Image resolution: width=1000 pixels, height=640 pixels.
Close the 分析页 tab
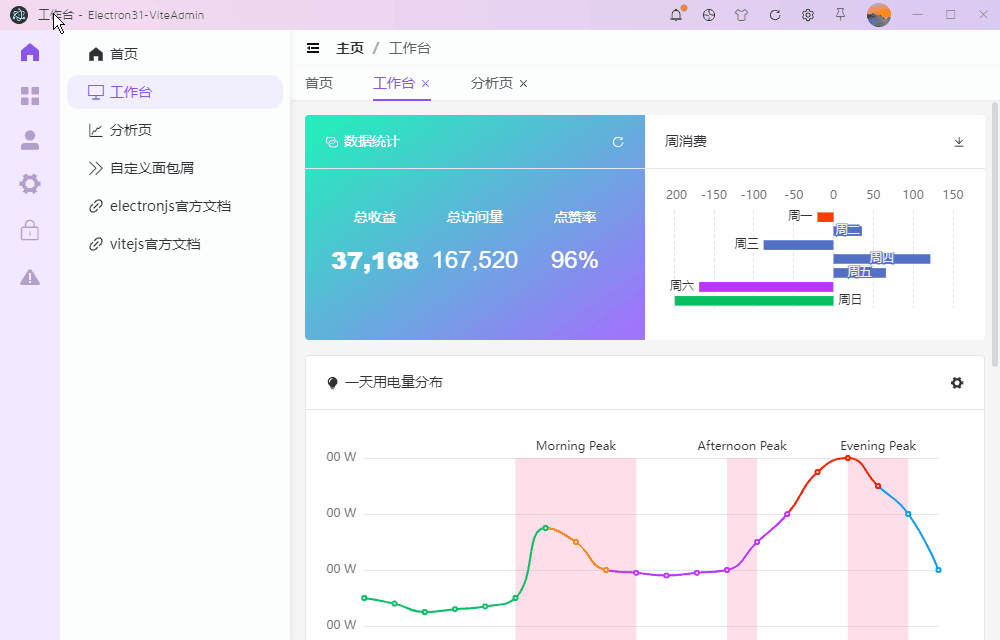tap(524, 84)
